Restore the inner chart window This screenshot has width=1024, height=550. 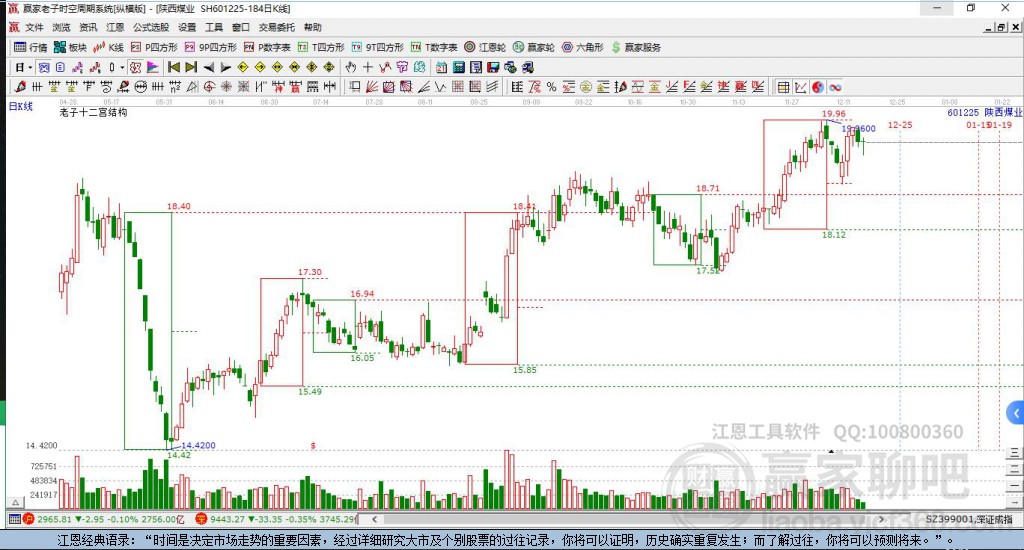[1001, 27]
